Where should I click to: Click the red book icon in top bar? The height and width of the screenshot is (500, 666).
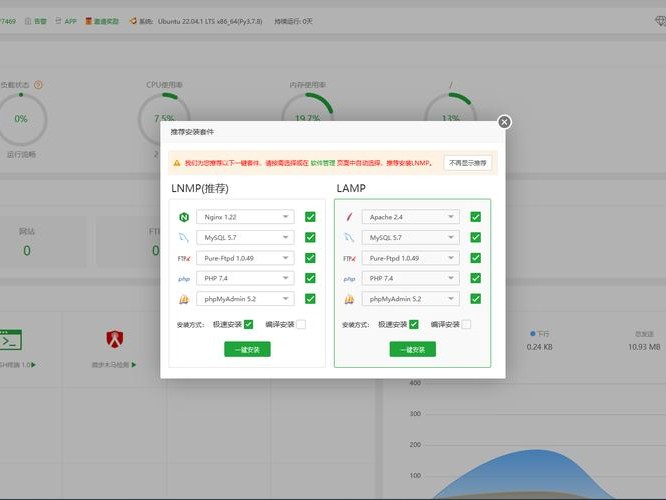(89, 21)
